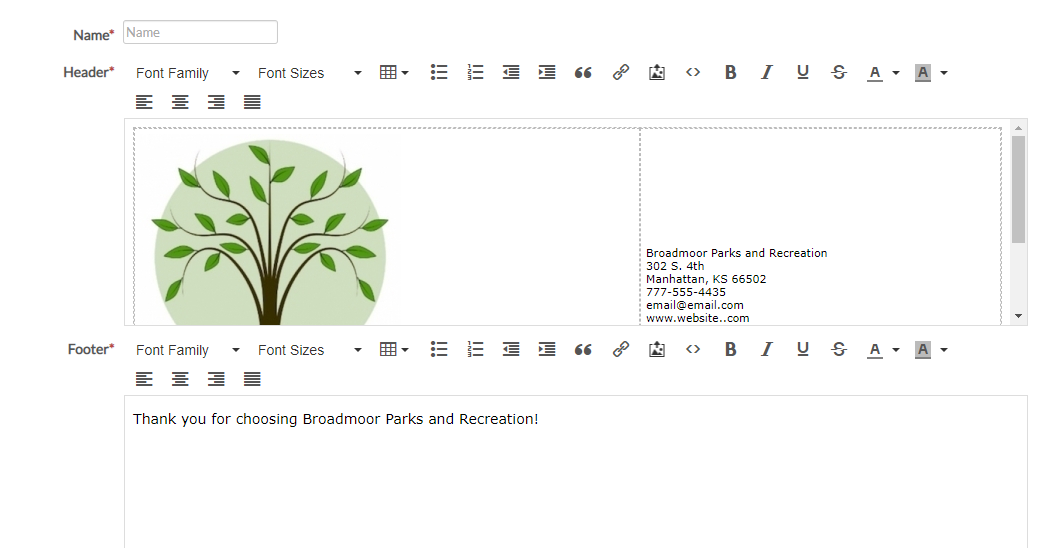Increase indent in Header toolbar
This screenshot has width=1052, height=548.
[x=547, y=72]
